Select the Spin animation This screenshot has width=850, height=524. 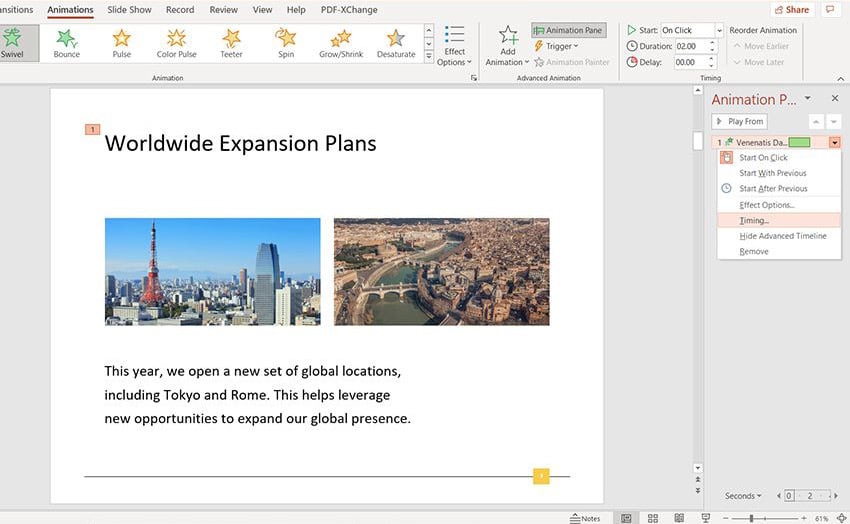coord(286,41)
